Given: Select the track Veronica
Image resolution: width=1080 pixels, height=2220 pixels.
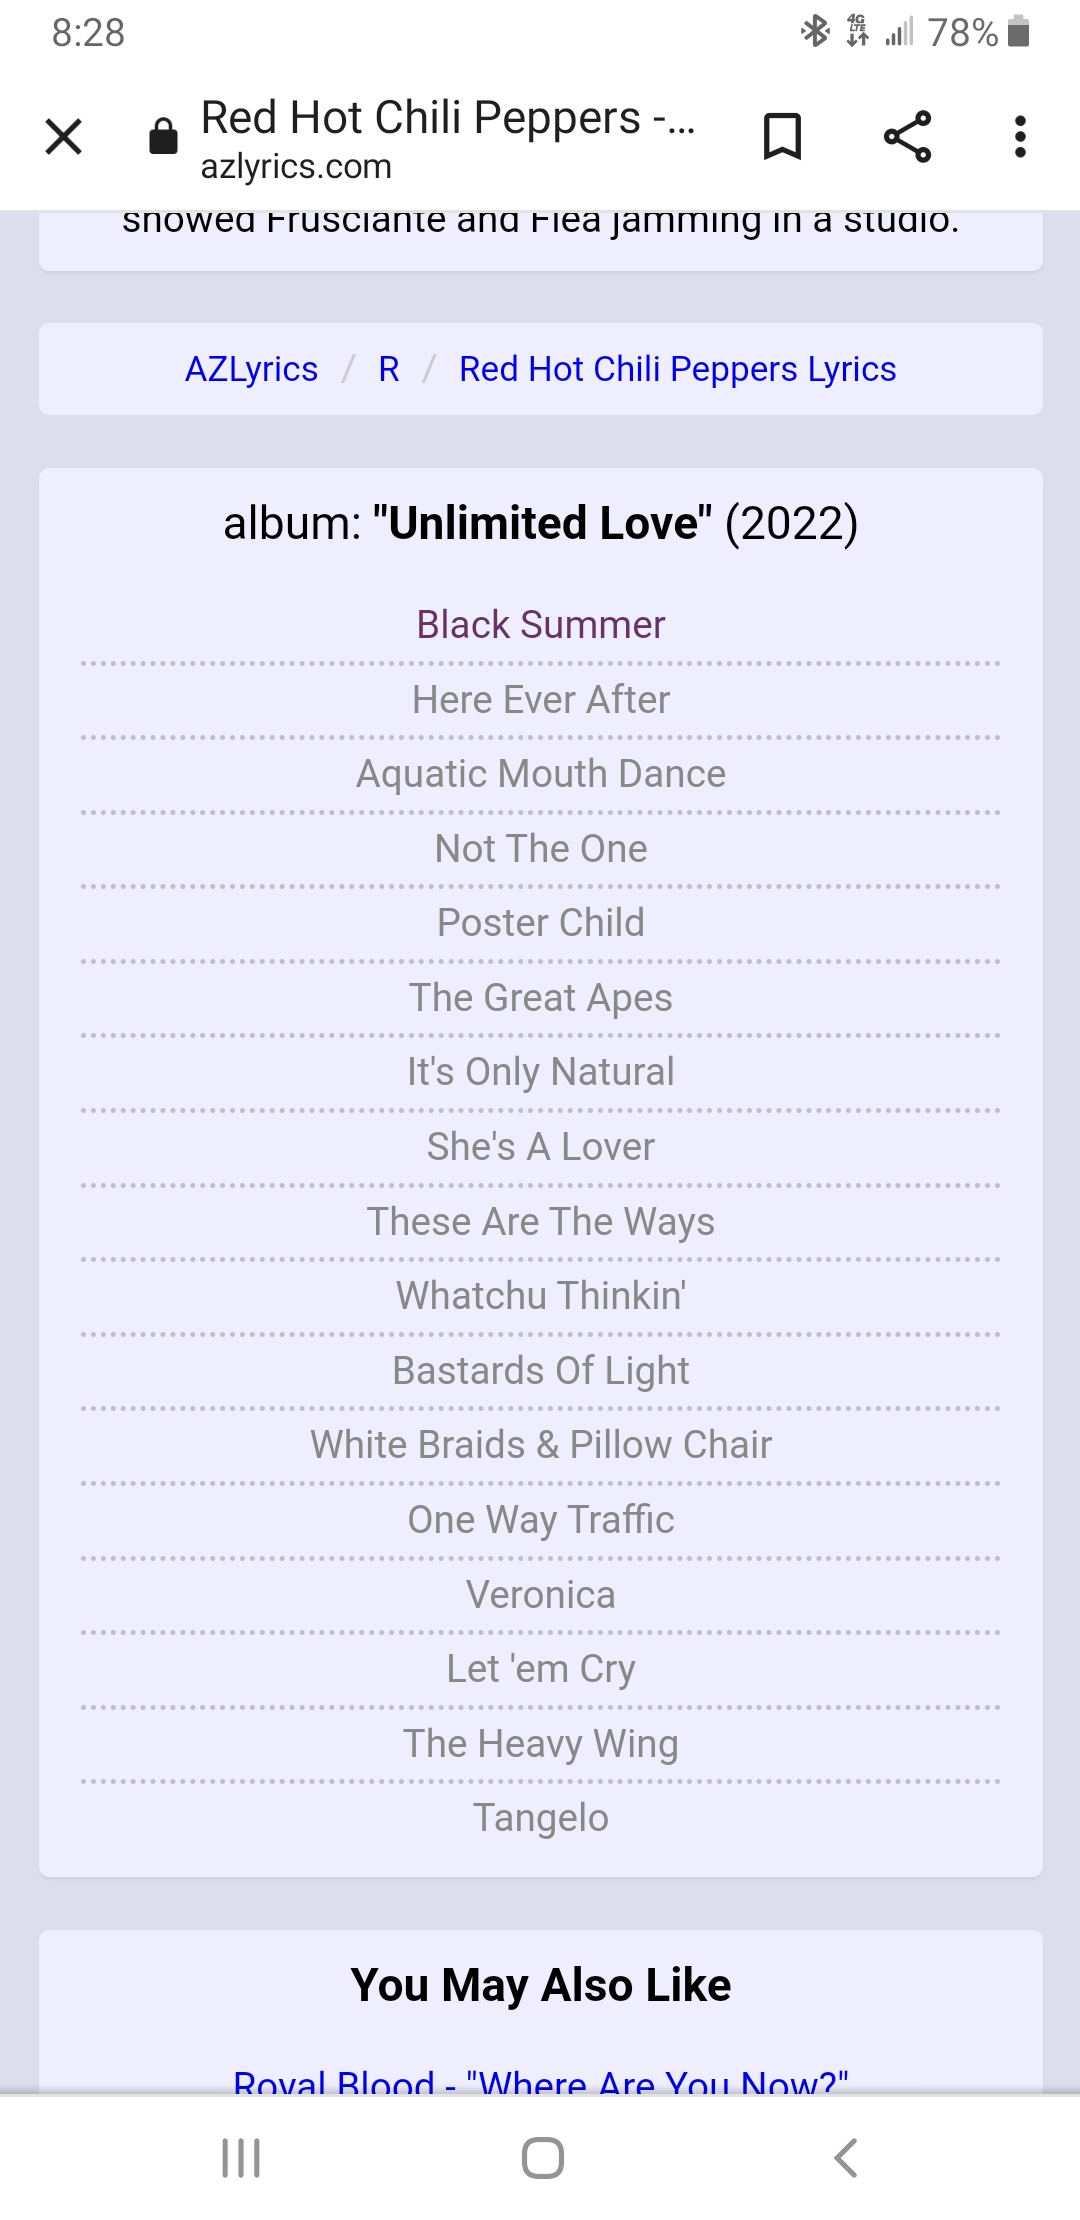Looking at the screenshot, I should [x=540, y=1594].
